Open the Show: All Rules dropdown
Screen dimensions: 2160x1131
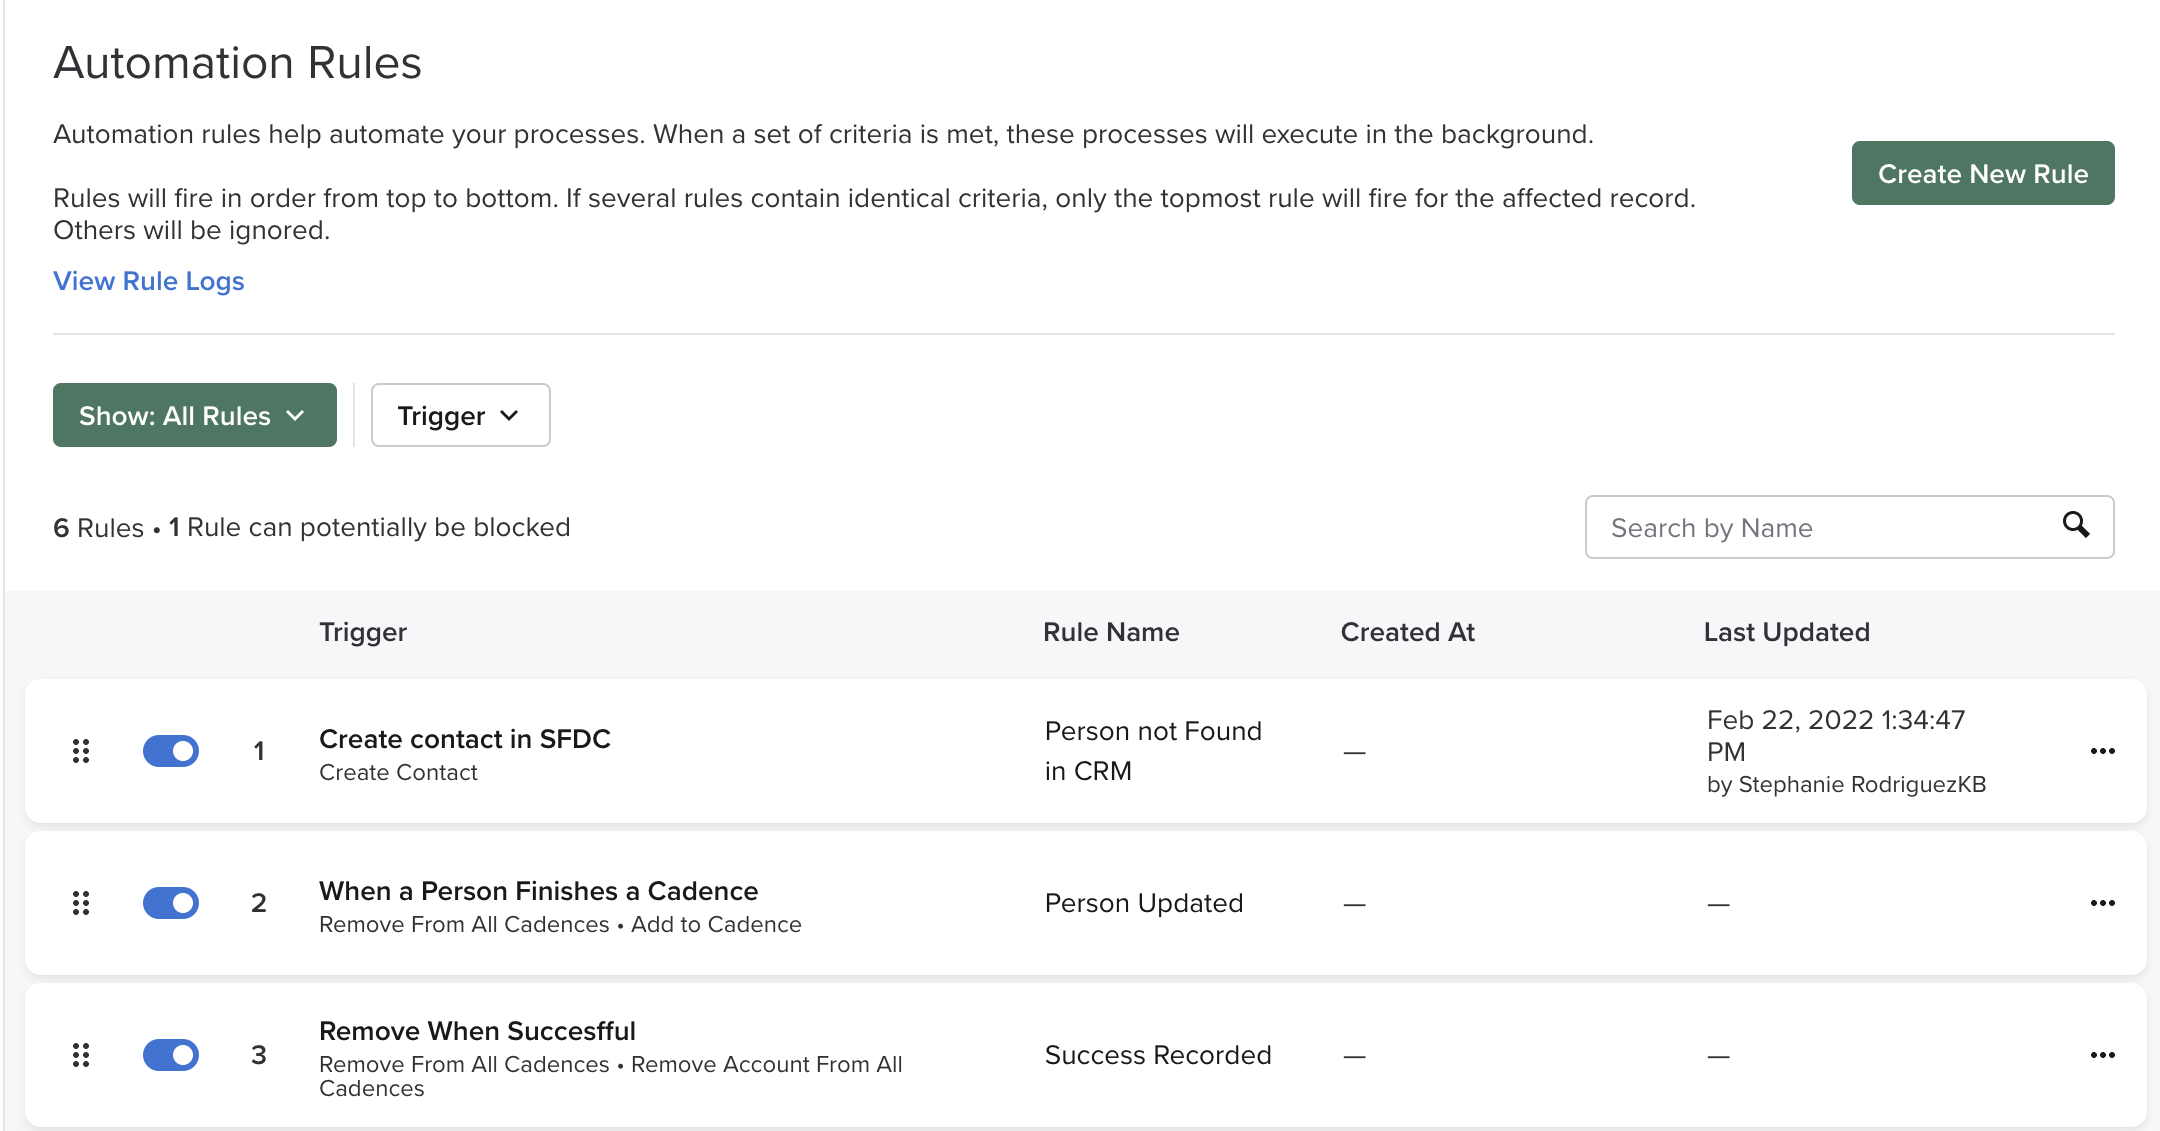(x=194, y=415)
